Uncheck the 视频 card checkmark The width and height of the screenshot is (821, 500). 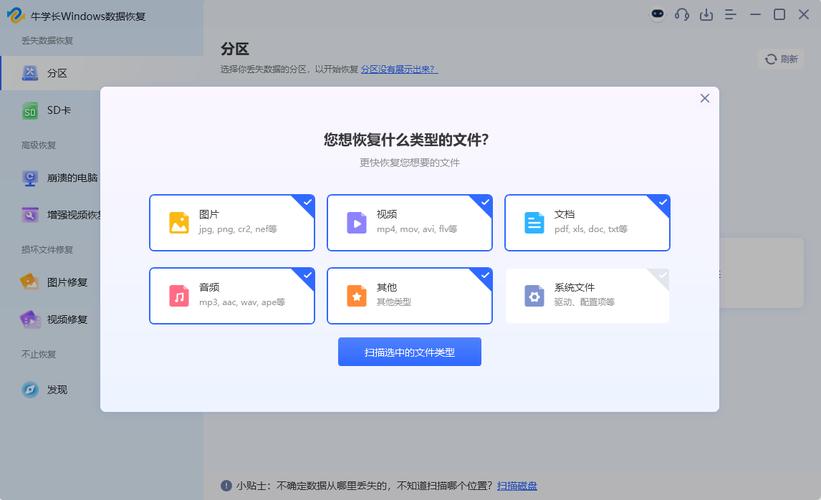pos(485,202)
